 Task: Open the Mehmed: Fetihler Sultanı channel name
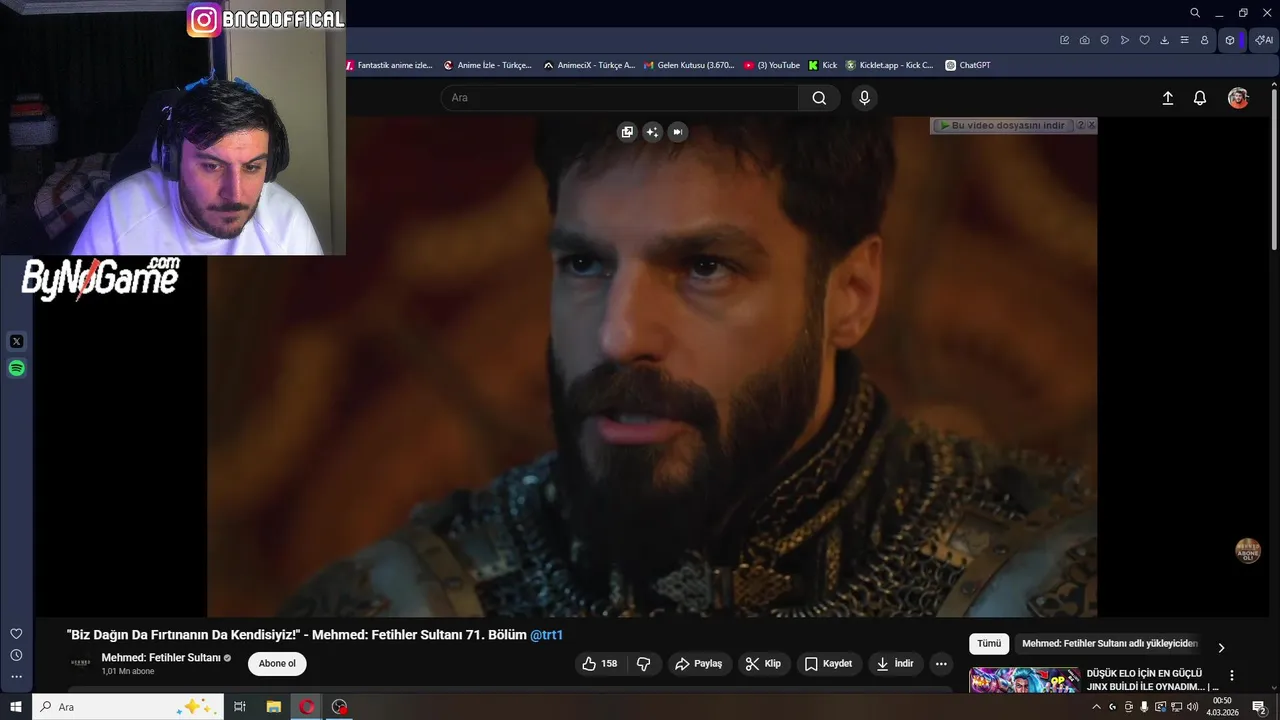(x=161, y=658)
